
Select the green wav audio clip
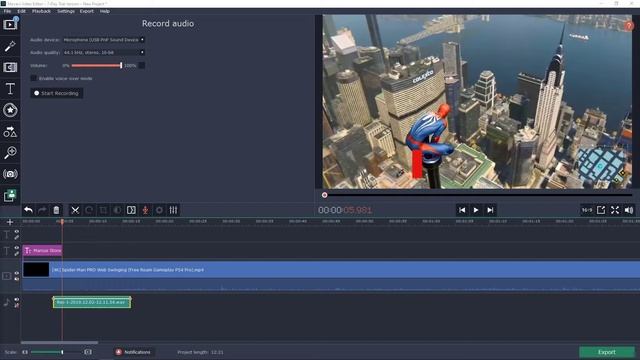click(x=92, y=302)
